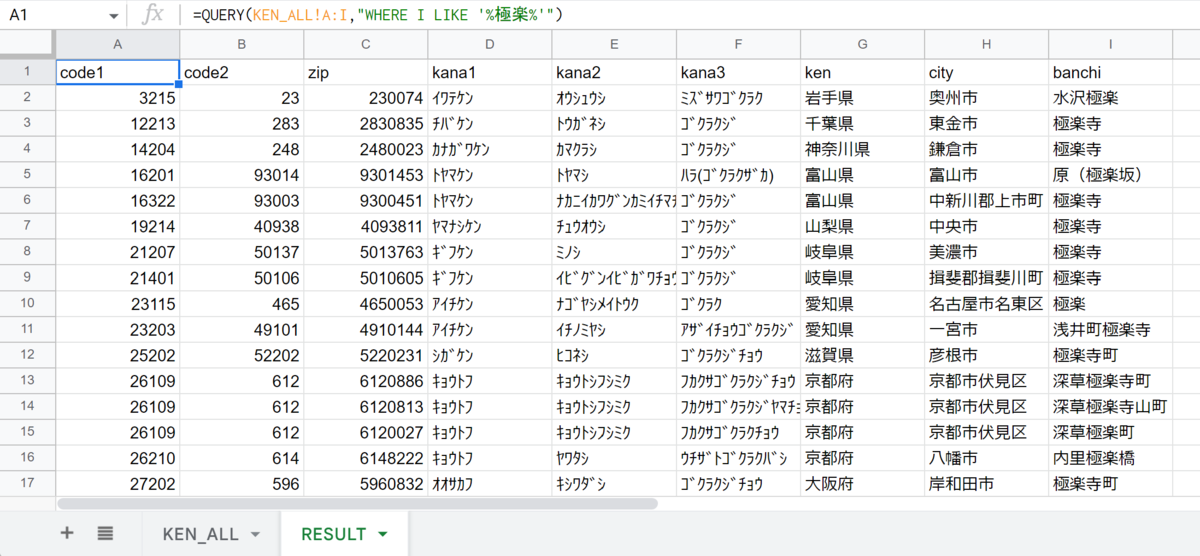Click the イチノミヤシ cell
Image resolution: width=1200 pixels, height=556 pixels.
point(614,329)
